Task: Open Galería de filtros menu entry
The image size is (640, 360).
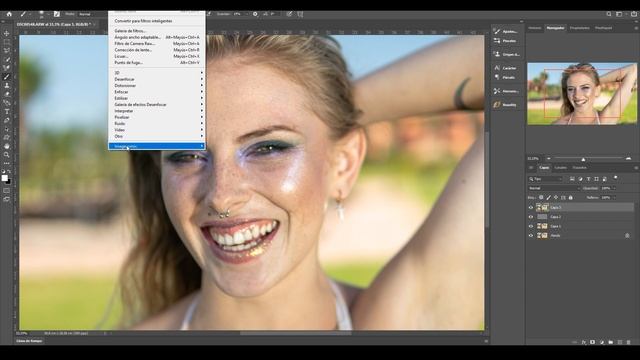Action: pos(157,31)
